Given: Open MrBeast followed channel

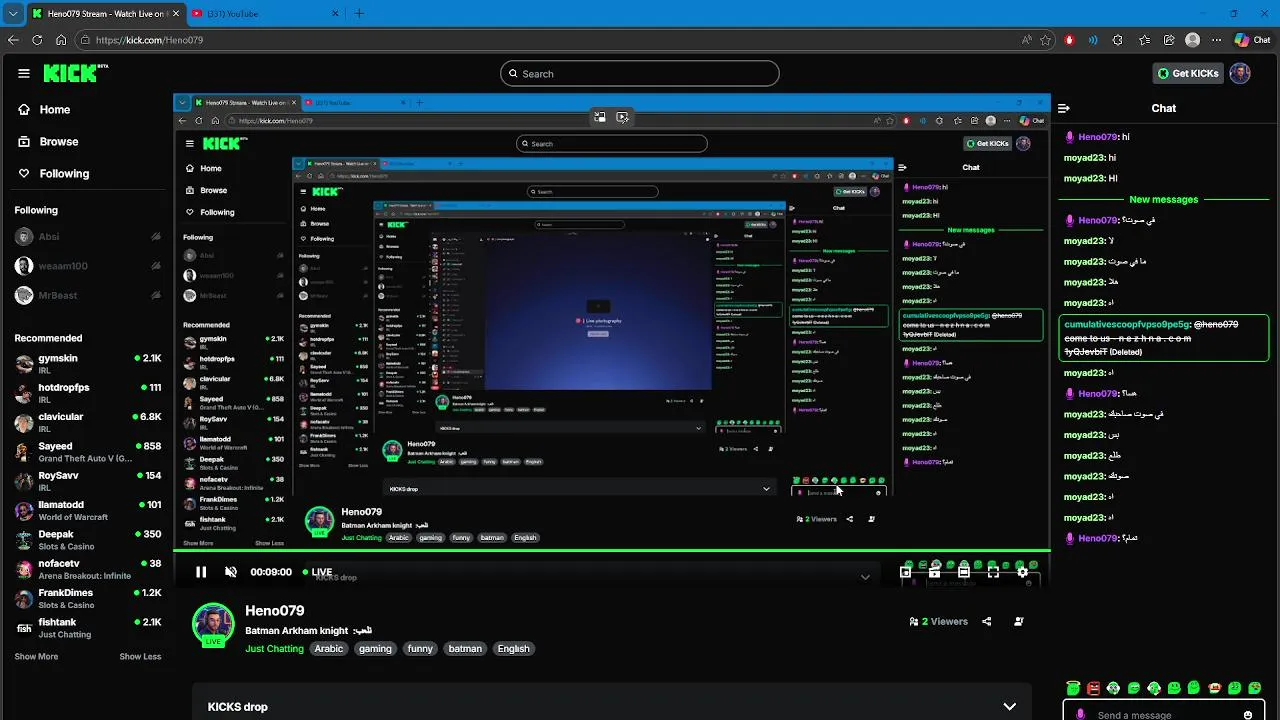Looking at the screenshot, I should pyautogui.click(x=88, y=295).
